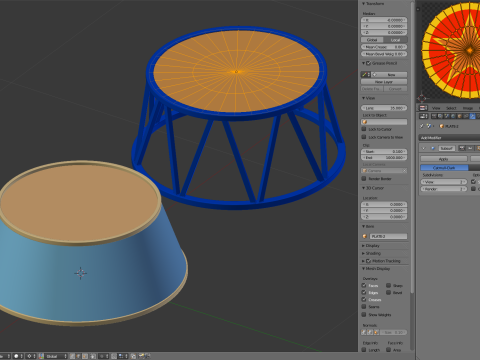
Task: Enable Seams overlay checkbox
Action: 364,306
